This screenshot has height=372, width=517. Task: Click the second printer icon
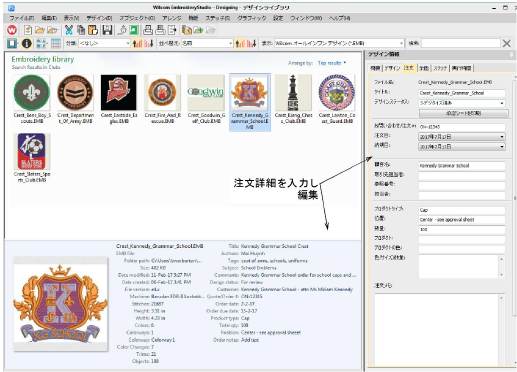point(160,30)
